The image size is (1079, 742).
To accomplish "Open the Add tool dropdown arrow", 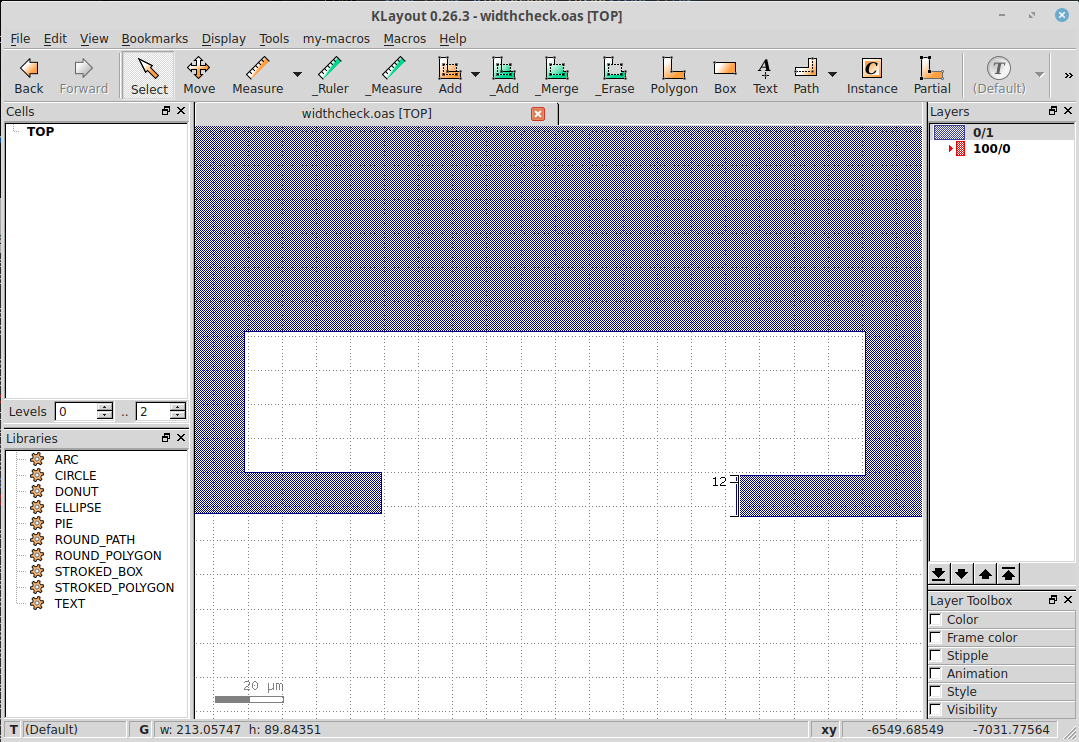I will click(x=475, y=75).
